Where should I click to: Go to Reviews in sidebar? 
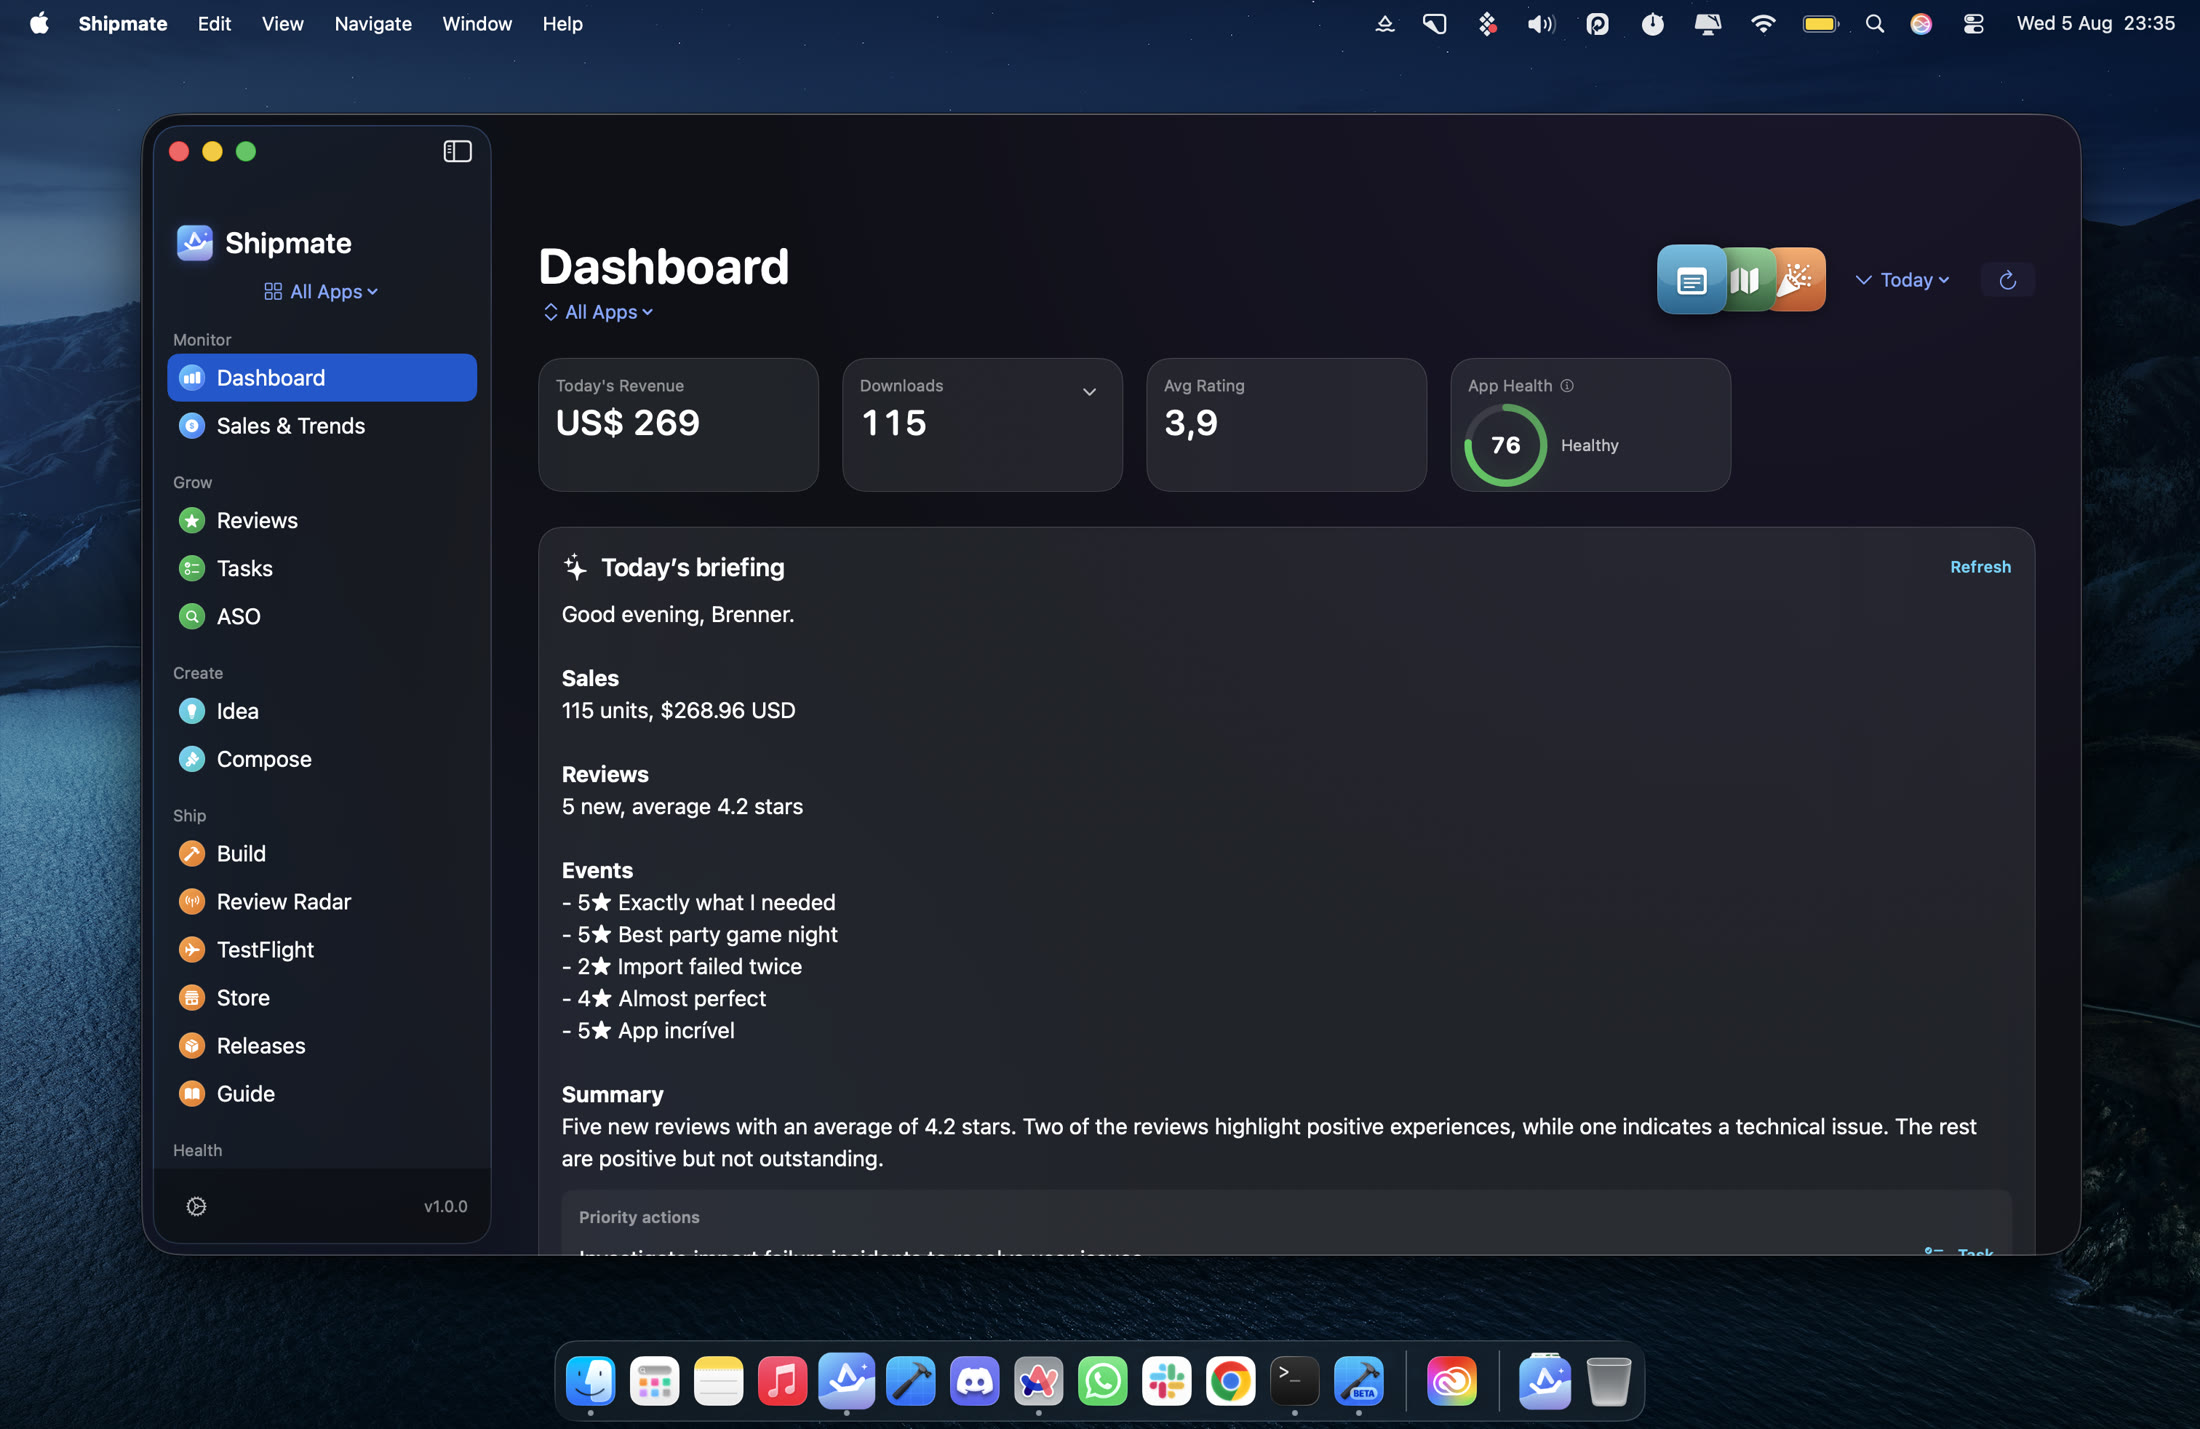[x=322, y=520]
